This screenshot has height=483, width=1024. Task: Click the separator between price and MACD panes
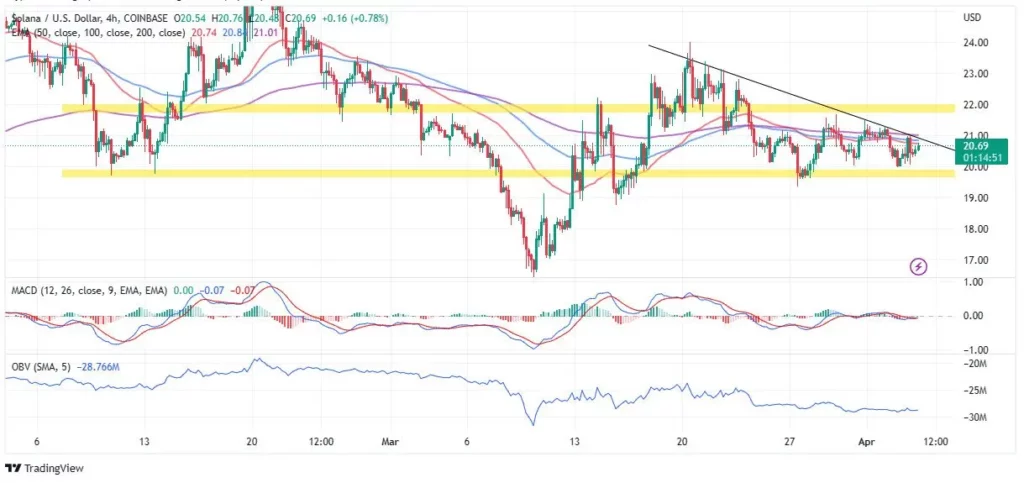pyautogui.click(x=480, y=280)
